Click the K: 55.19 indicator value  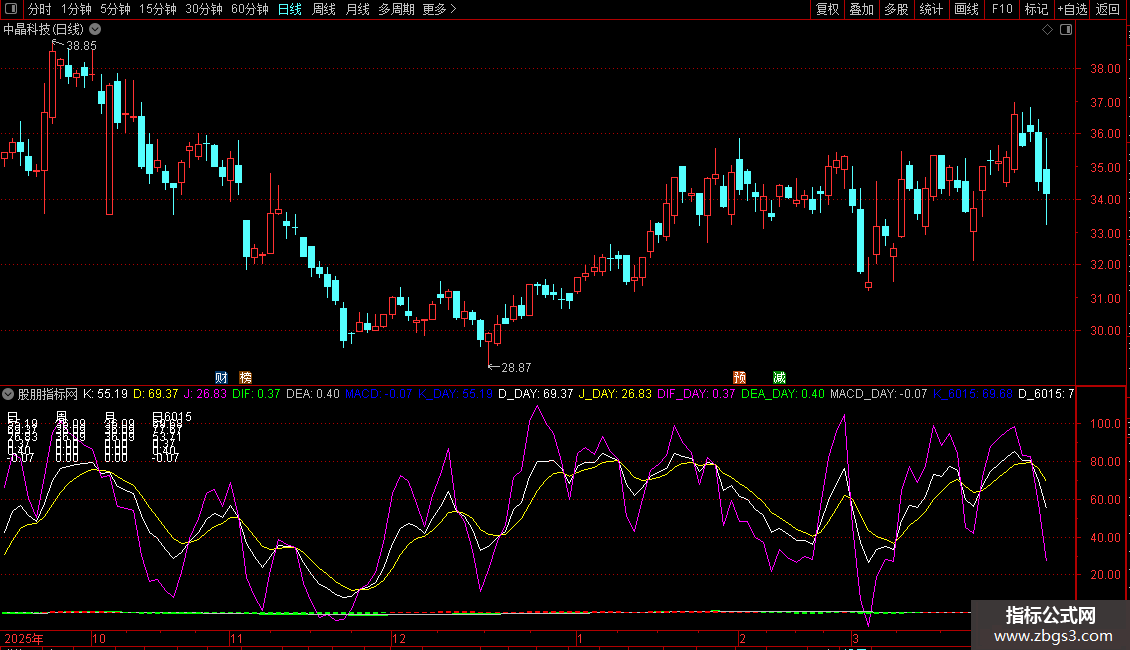pos(105,394)
